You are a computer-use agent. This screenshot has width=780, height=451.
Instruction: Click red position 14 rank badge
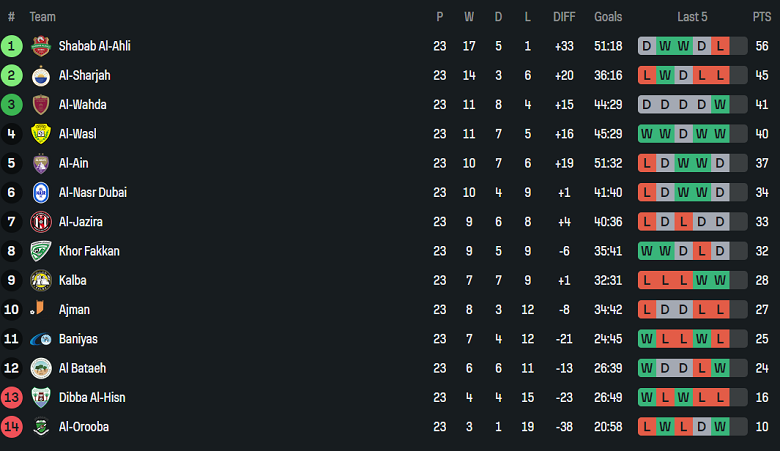[12, 427]
